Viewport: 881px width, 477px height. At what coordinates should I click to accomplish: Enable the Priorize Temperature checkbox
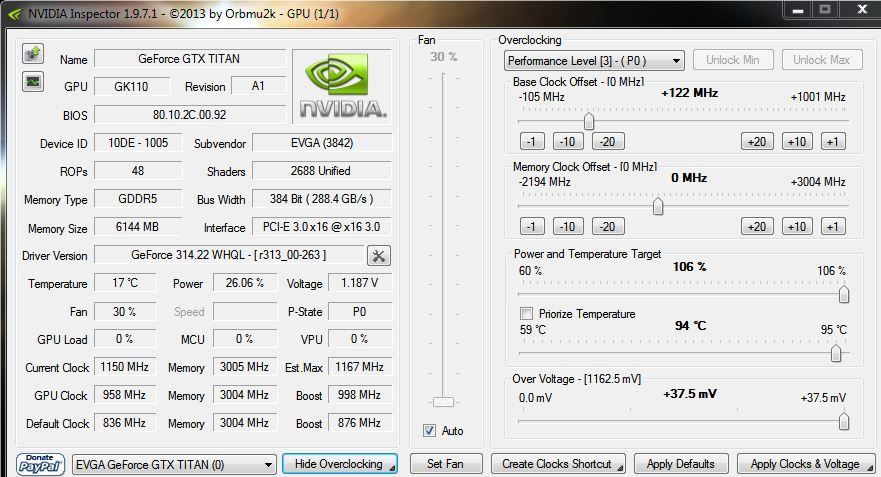tap(526, 314)
